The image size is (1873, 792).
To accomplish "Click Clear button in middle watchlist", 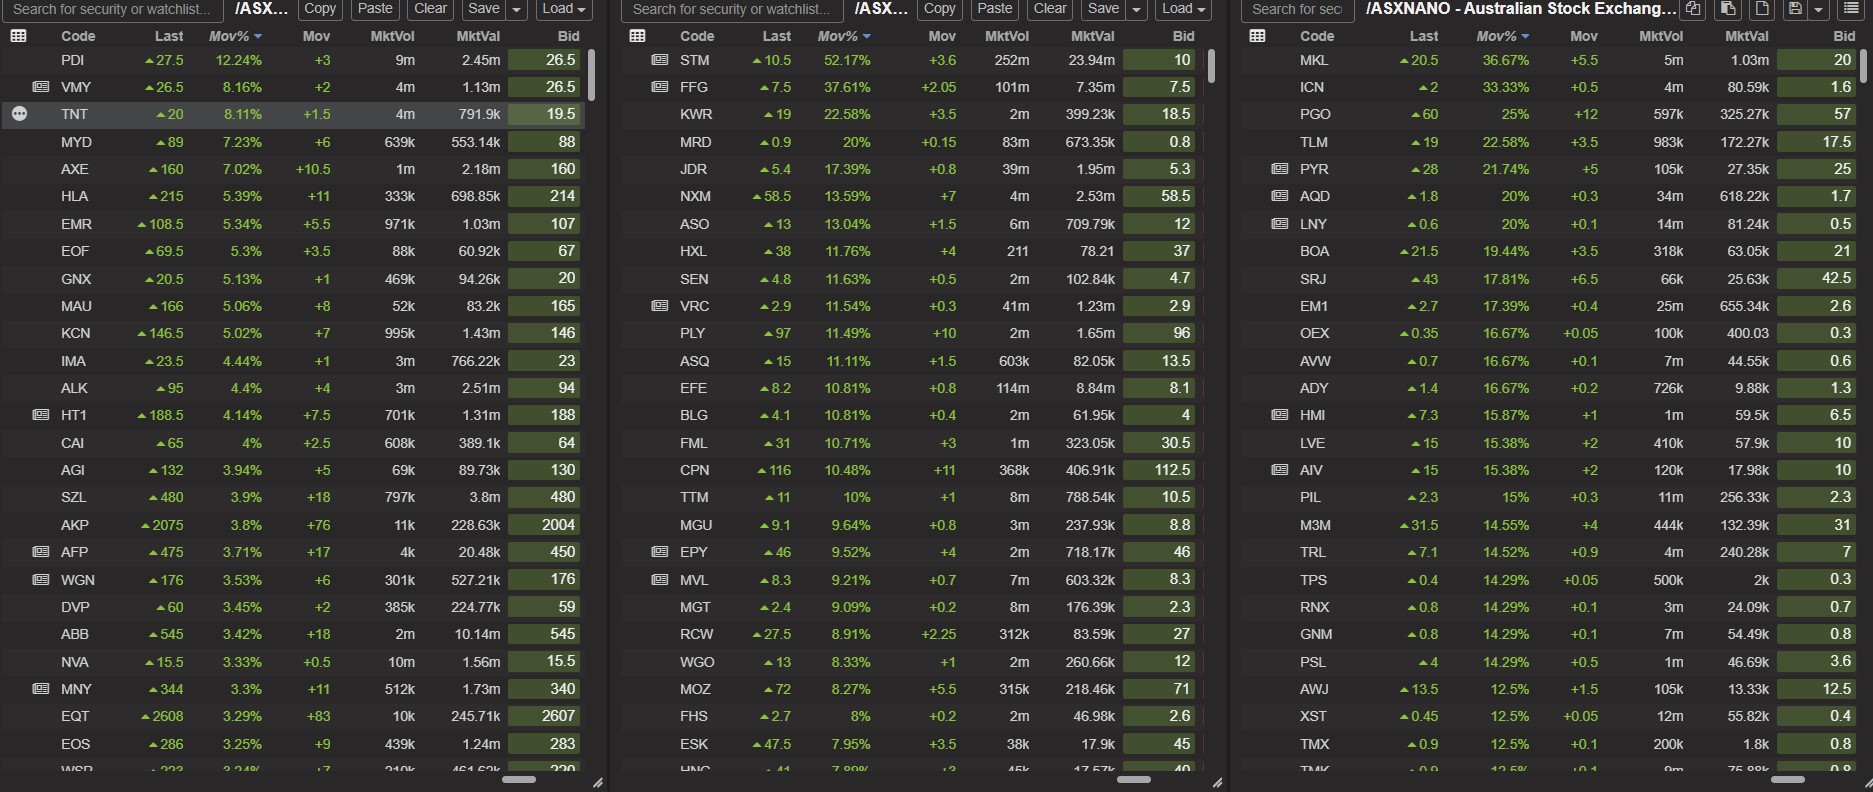I will [x=1050, y=9].
